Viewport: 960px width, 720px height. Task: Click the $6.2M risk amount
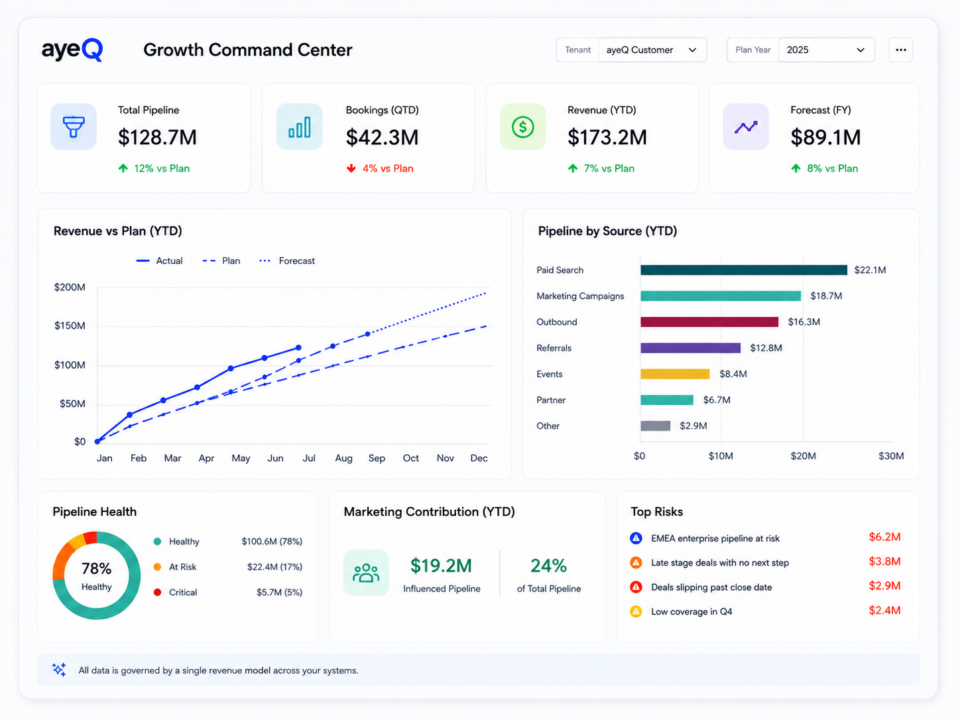click(x=885, y=538)
